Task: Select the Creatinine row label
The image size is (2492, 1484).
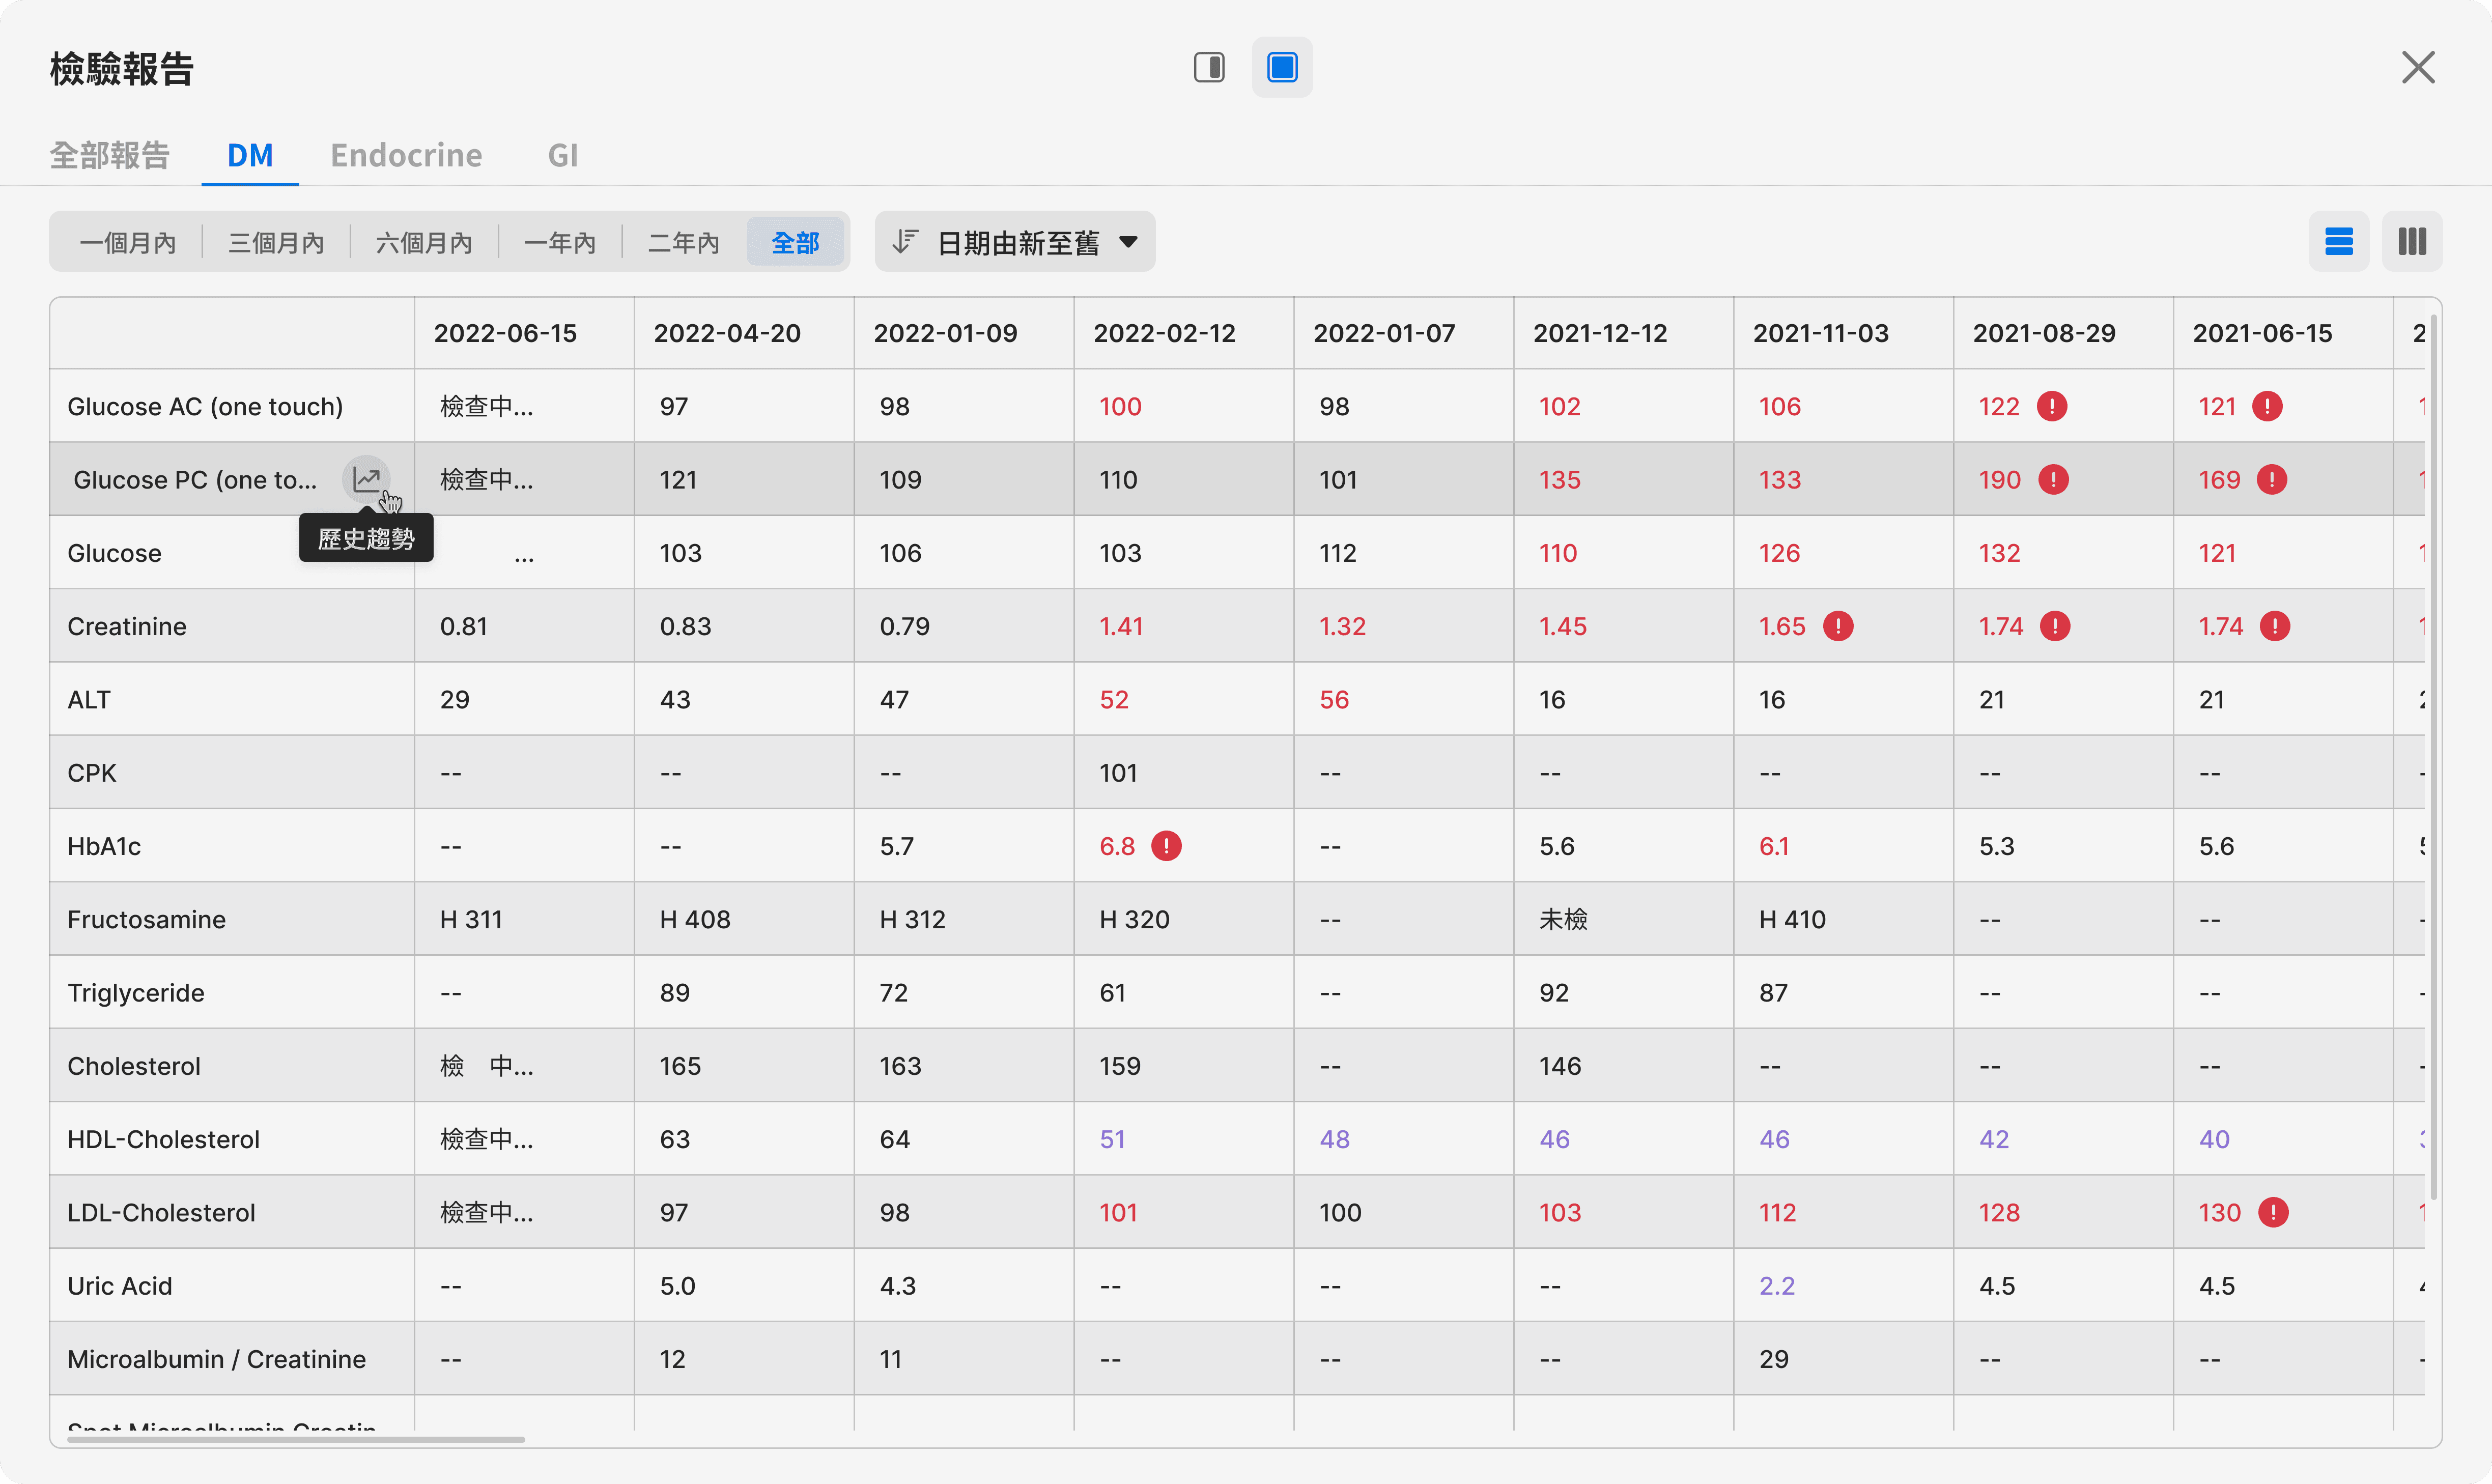Action: (x=127, y=626)
